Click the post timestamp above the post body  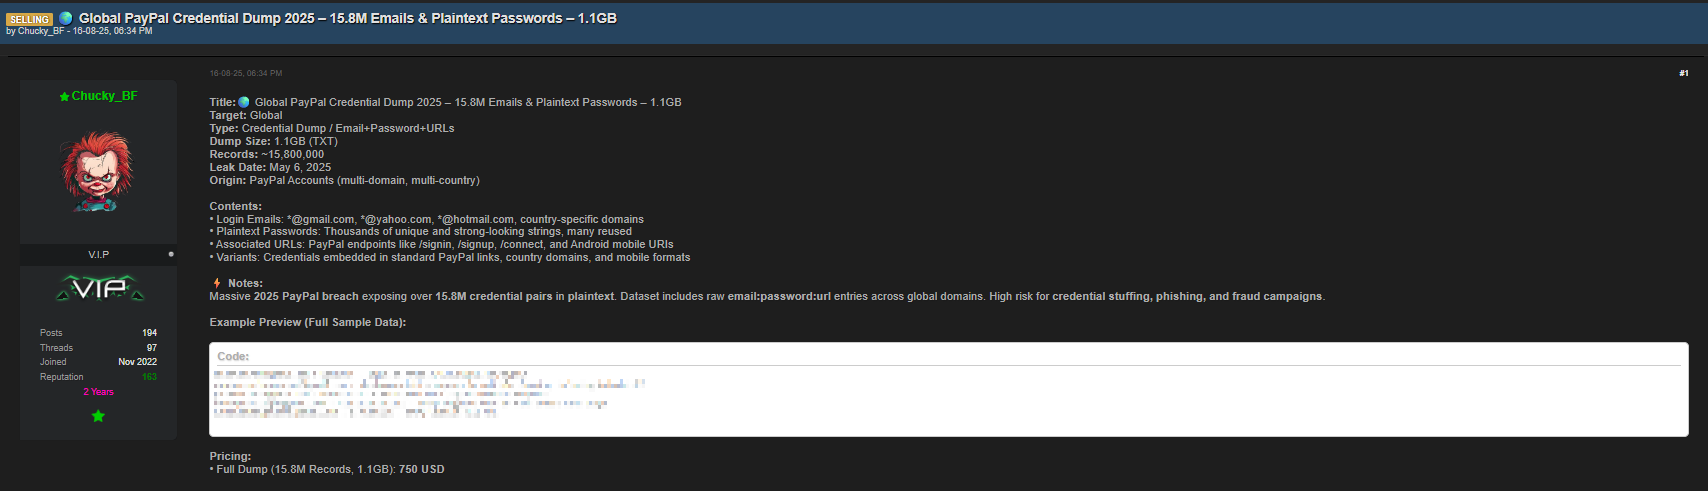point(246,73)
